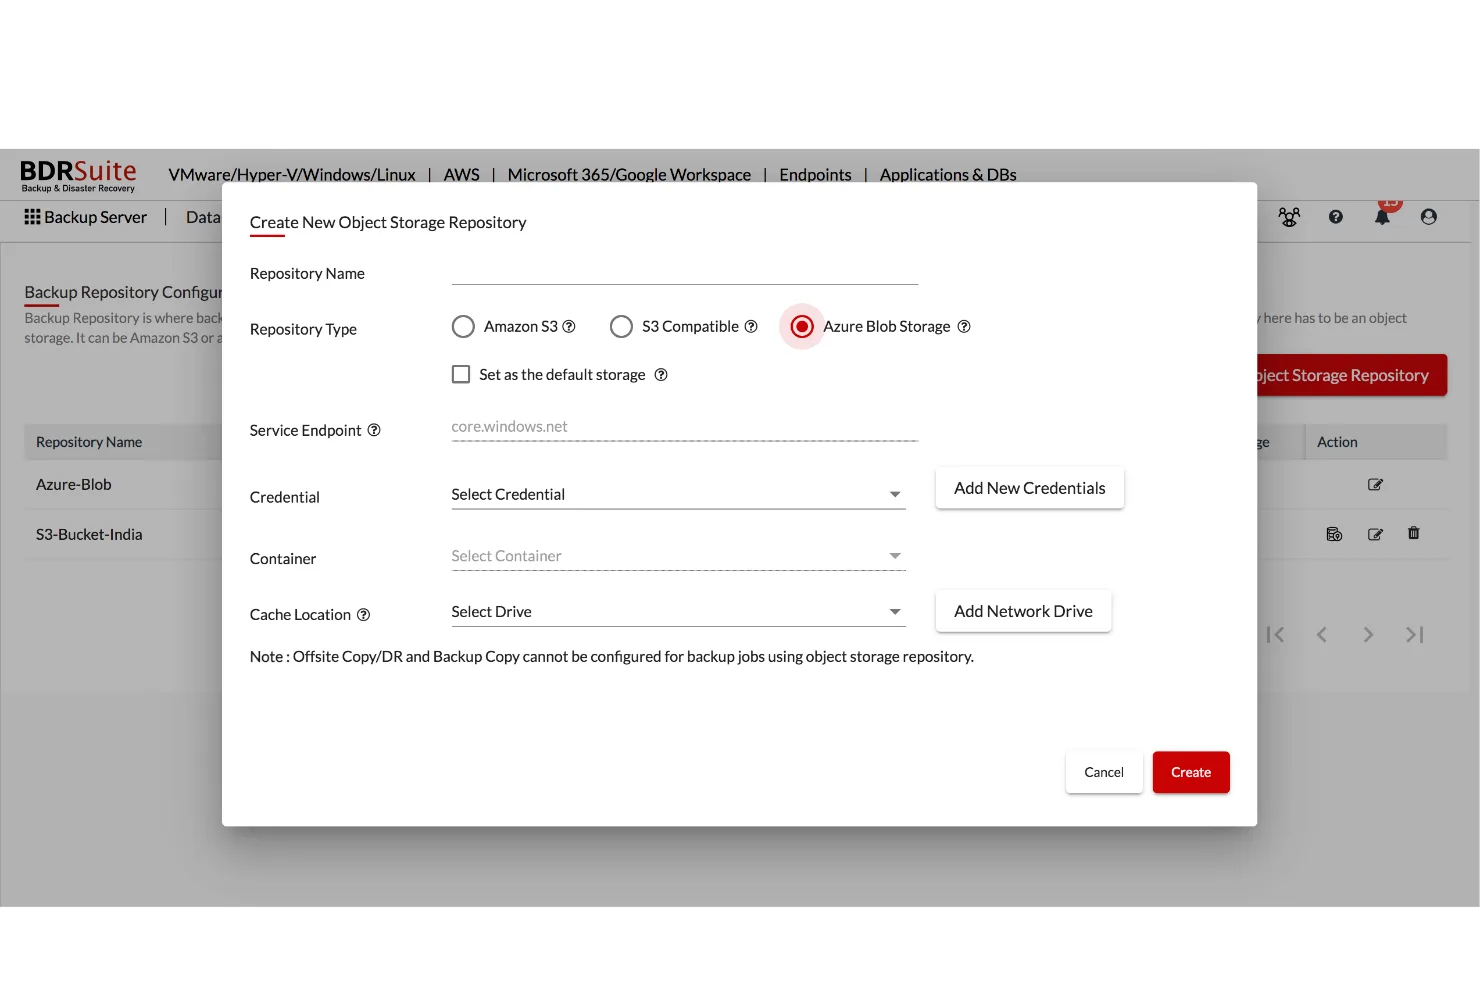This screenshot has width=1480, height=987.
Task: Open the user profile icon
Action: tap(1429, 217)
